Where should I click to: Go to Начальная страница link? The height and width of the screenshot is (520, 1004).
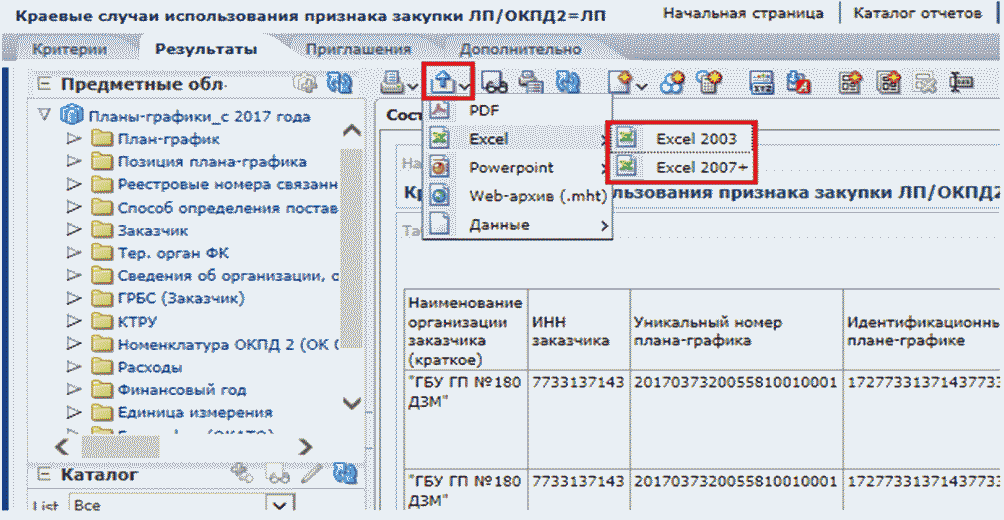click(x=743, y=13)
